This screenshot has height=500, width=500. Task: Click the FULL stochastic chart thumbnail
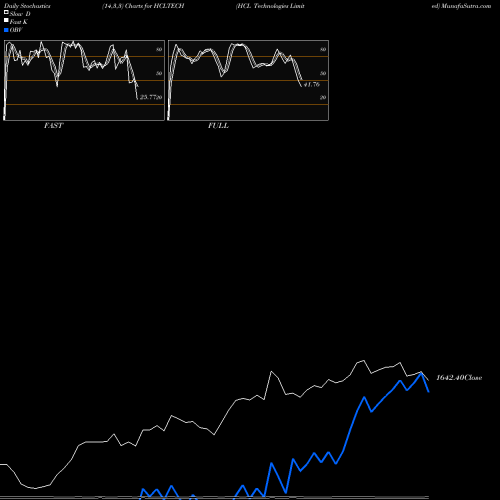pyautogui.click(x=248, y=80)
